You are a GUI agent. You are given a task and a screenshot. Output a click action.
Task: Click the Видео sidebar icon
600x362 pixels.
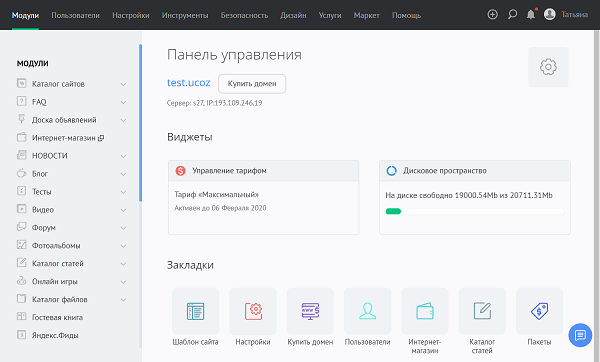tap(22, 209)
